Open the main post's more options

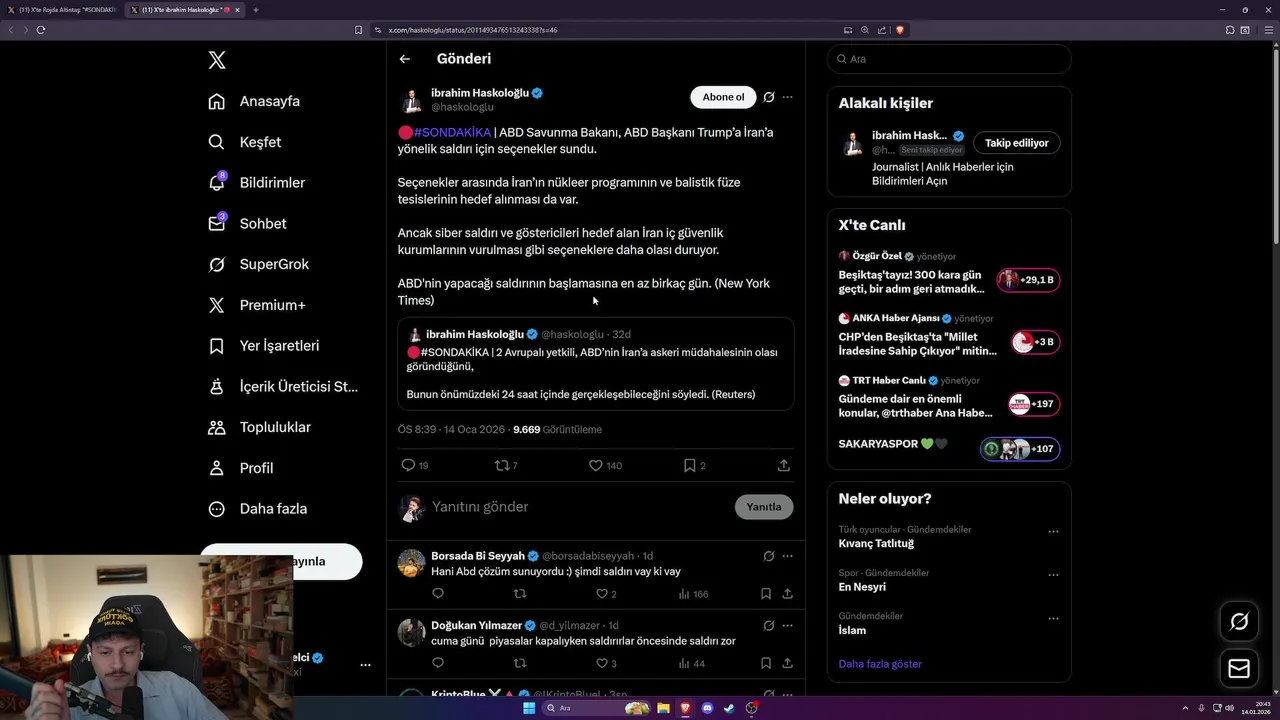click(787, 97)
